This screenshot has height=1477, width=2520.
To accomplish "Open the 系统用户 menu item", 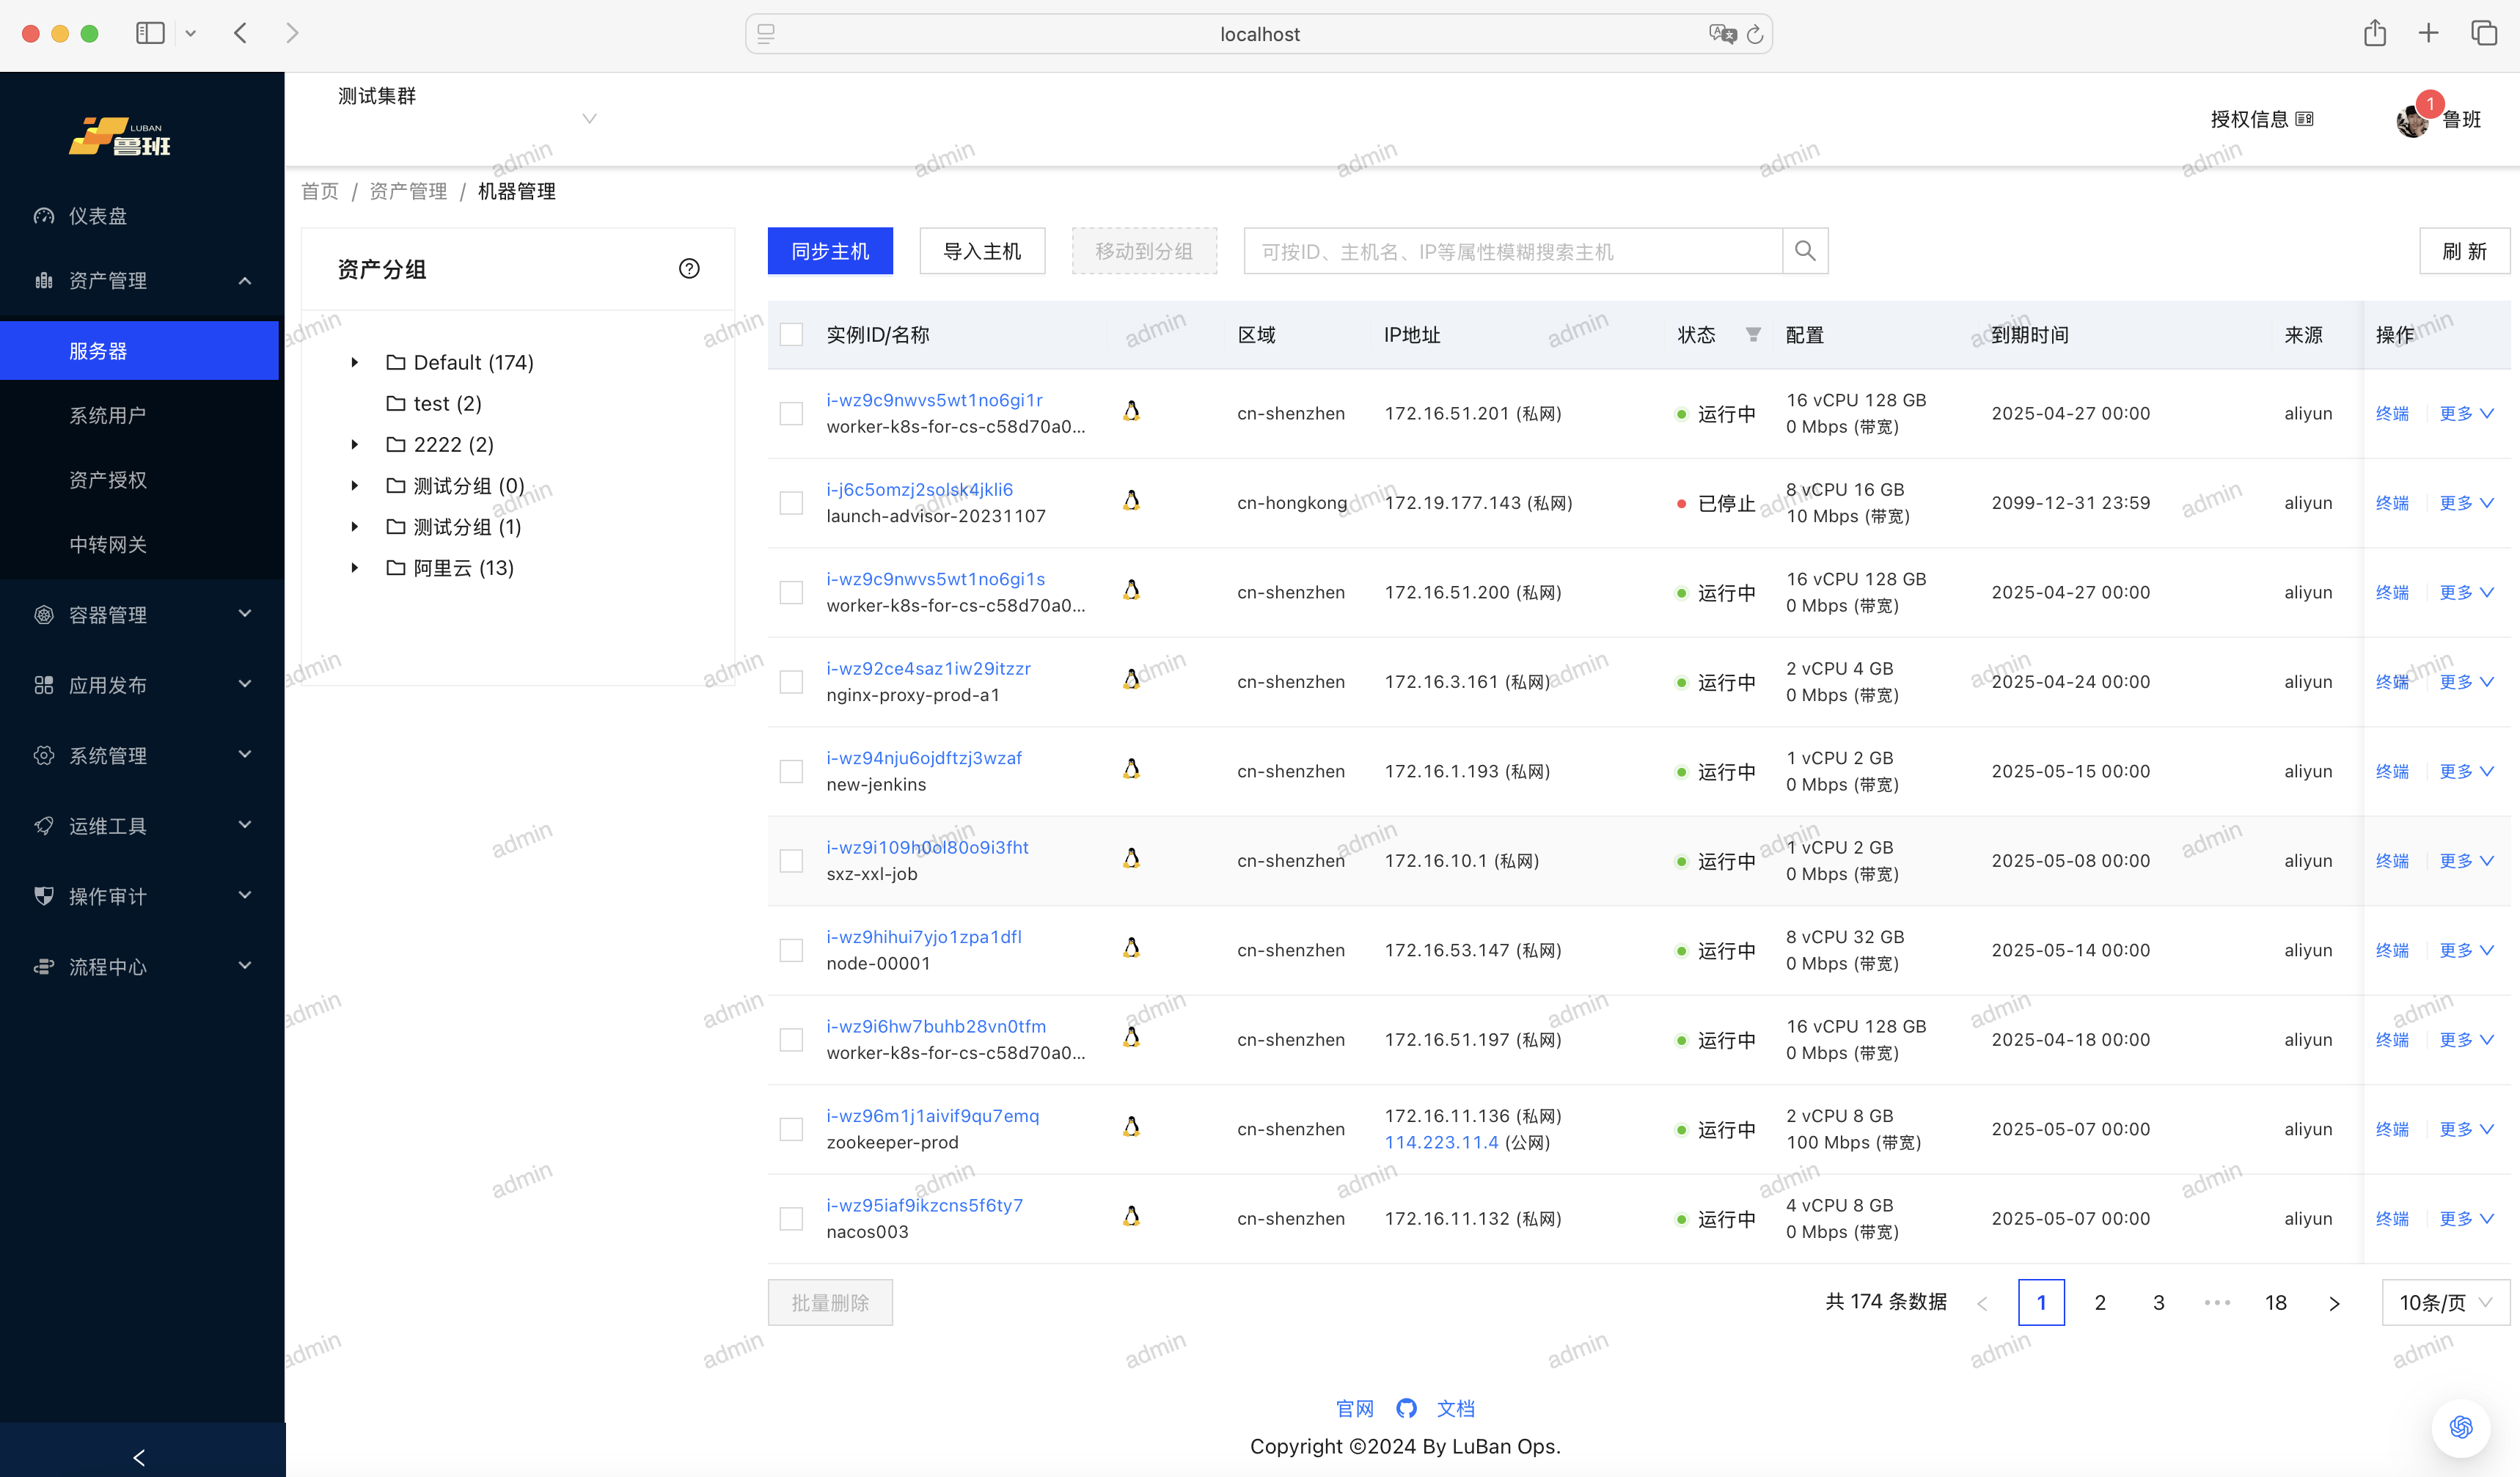I will tap(108, 415).
